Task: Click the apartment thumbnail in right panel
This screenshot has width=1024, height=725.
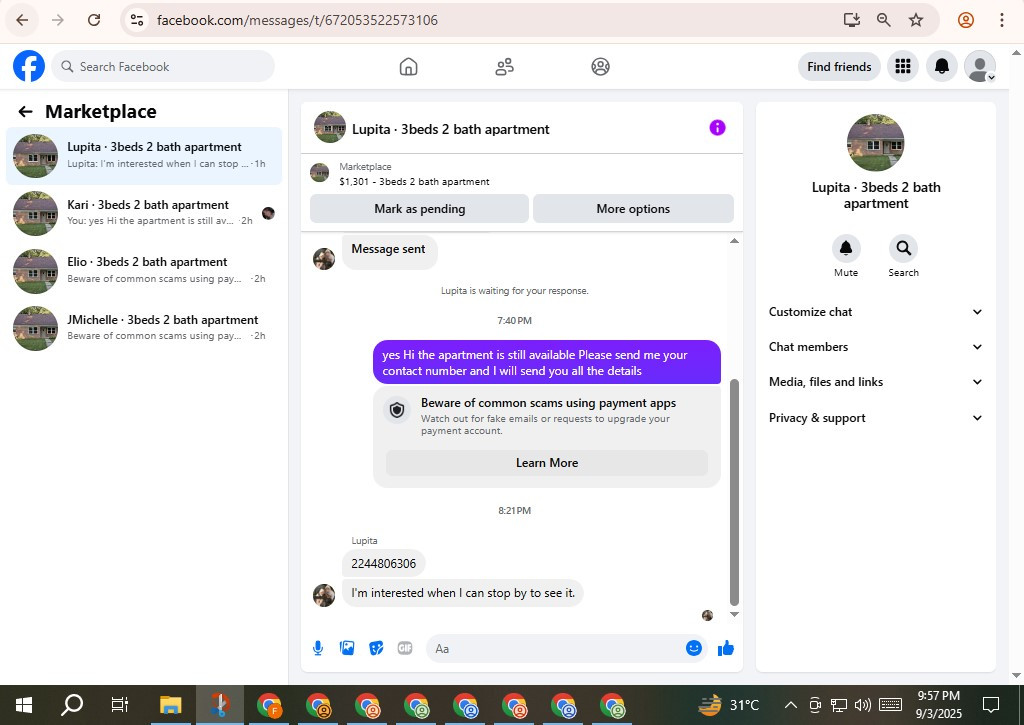Action: (x=875, y=142)
